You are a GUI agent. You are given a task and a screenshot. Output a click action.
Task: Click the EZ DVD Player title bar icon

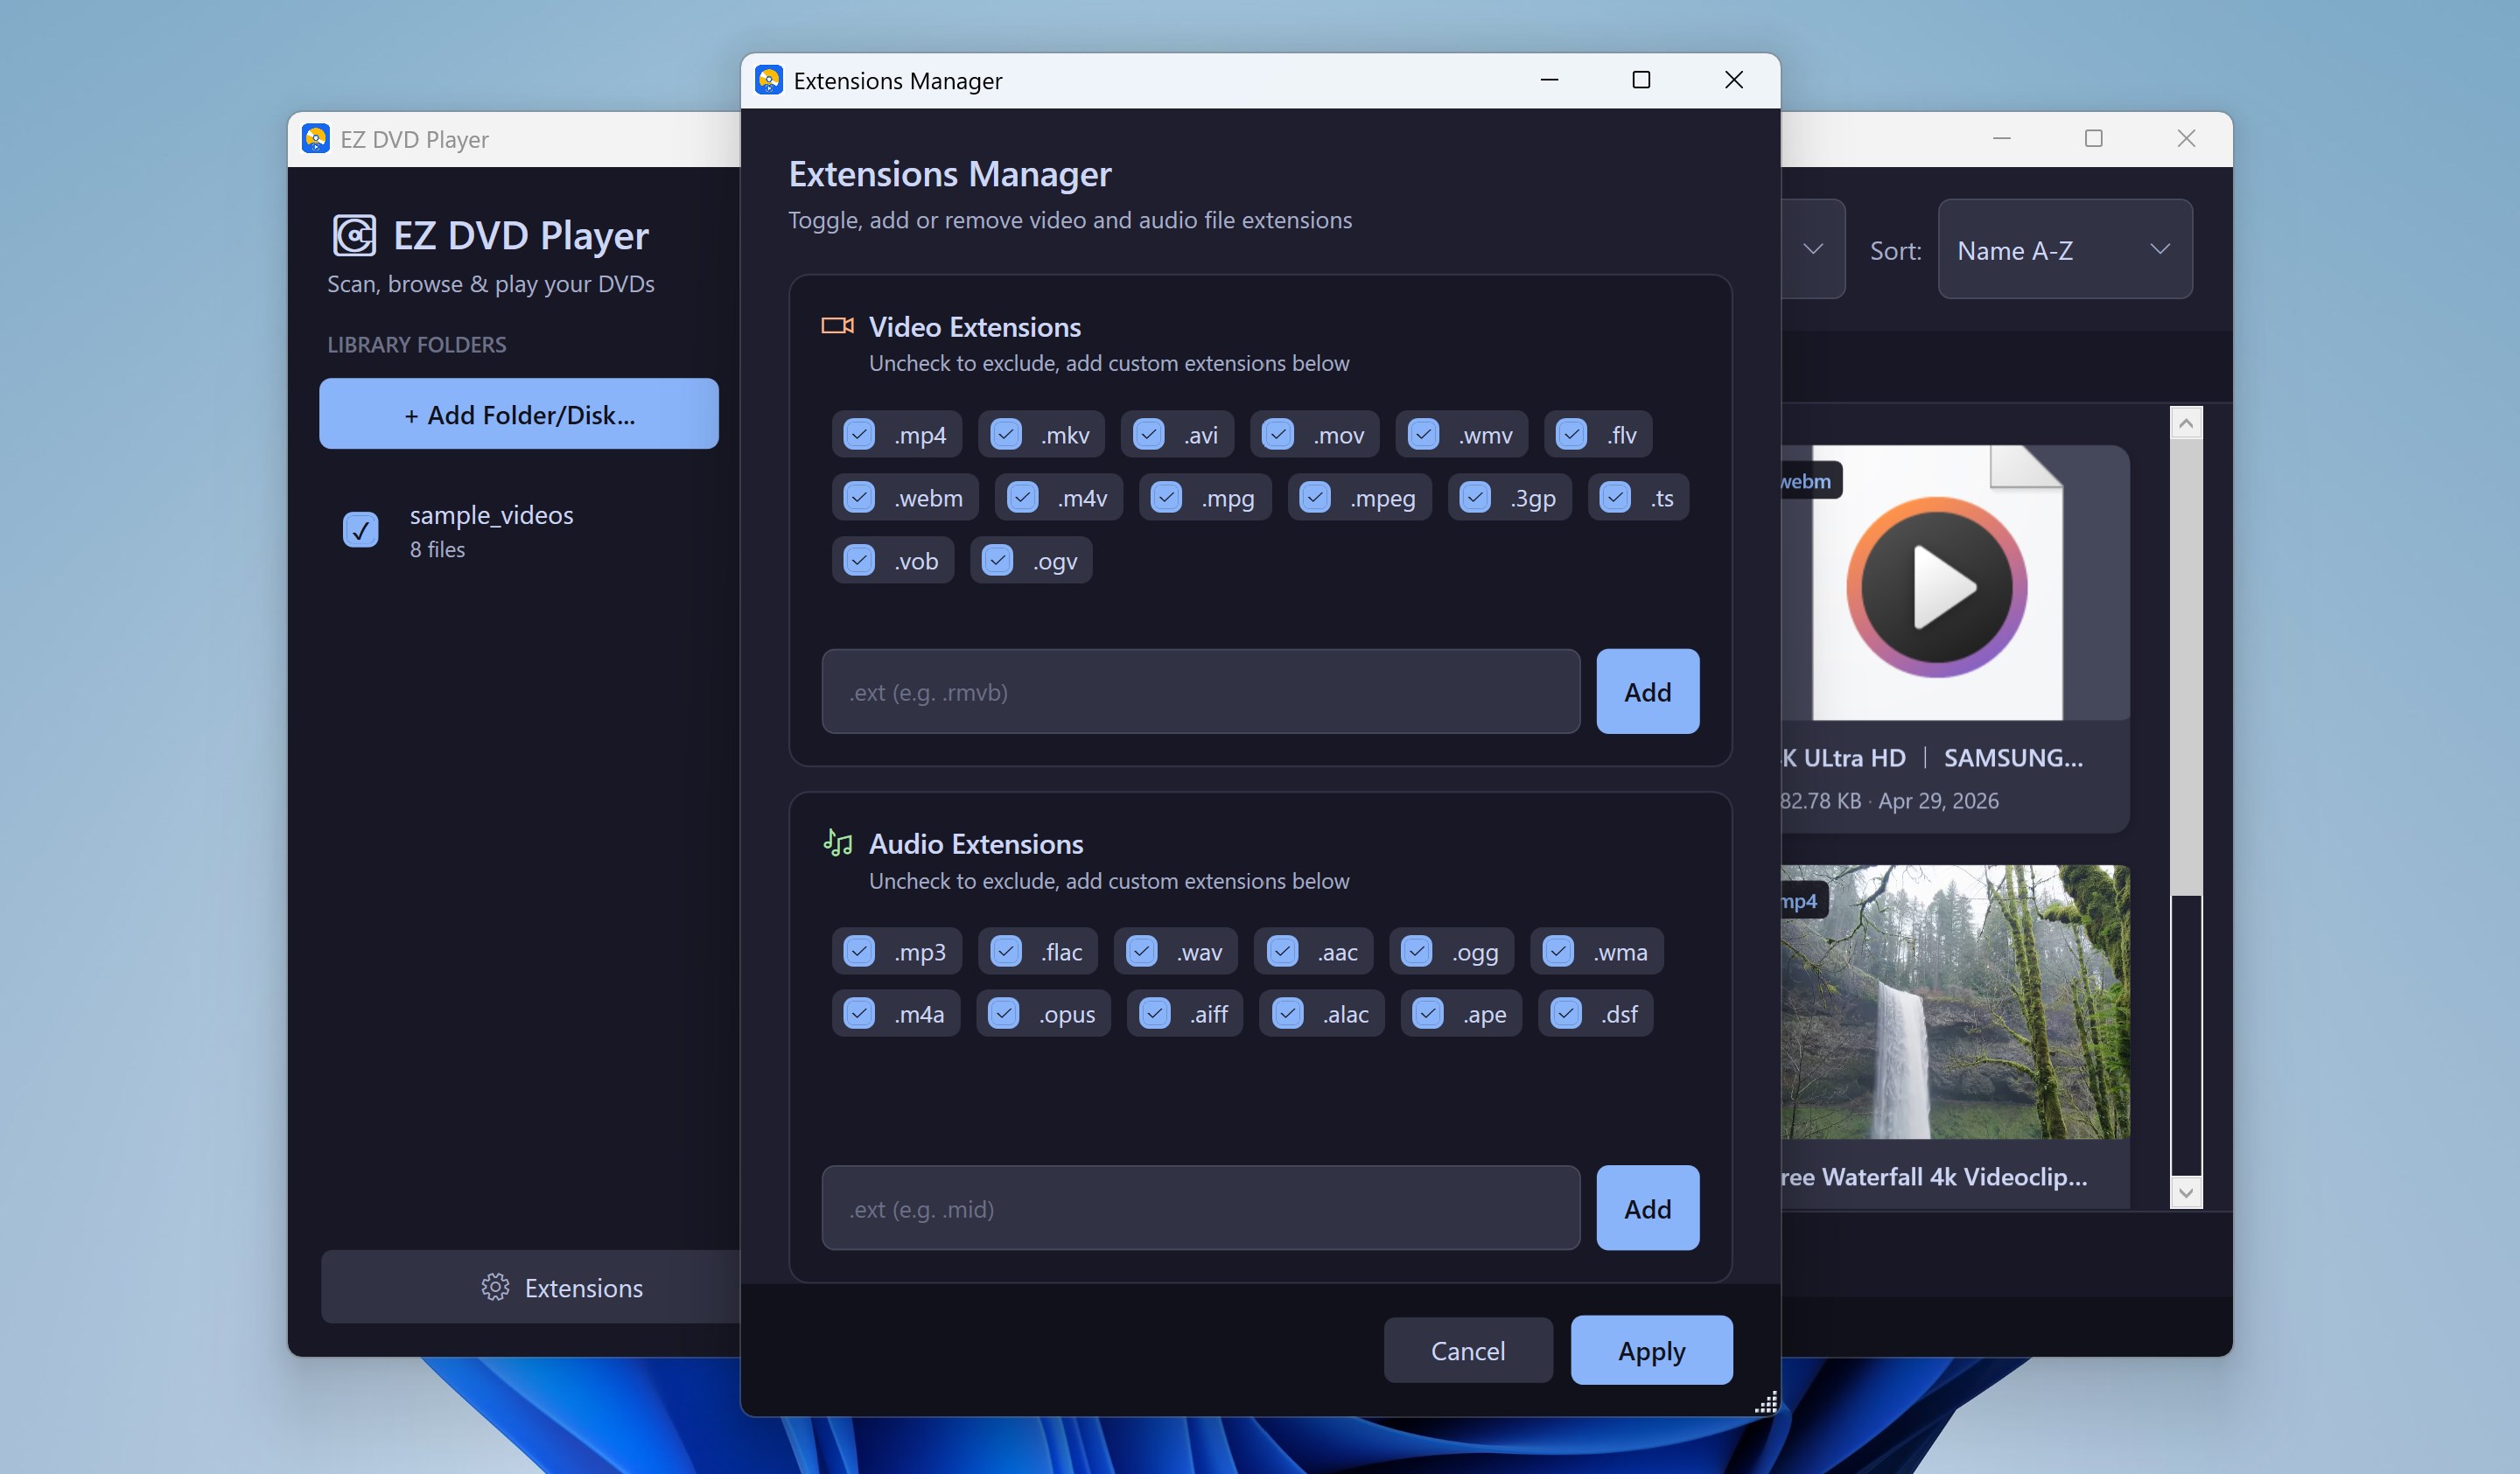coord(316,138)
